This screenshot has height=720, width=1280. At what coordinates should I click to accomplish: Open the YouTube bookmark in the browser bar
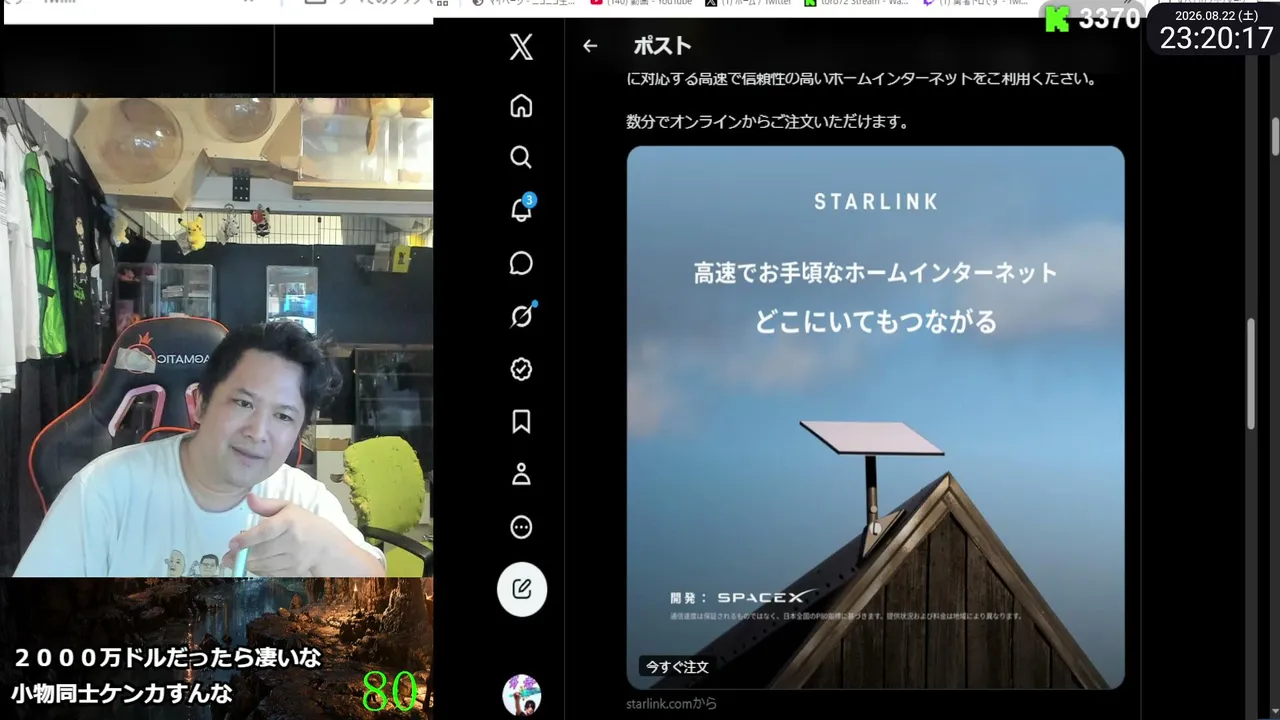click(x=641, y=4)
